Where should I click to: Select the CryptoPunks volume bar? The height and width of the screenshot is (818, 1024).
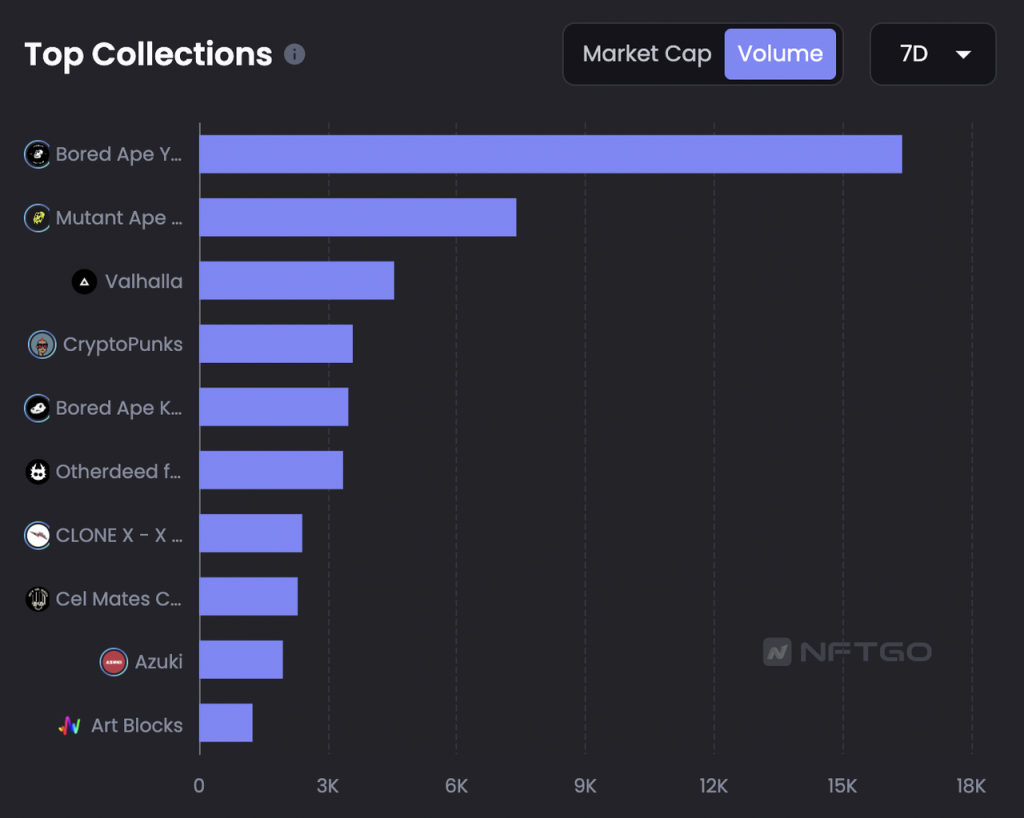coord(276,343)
